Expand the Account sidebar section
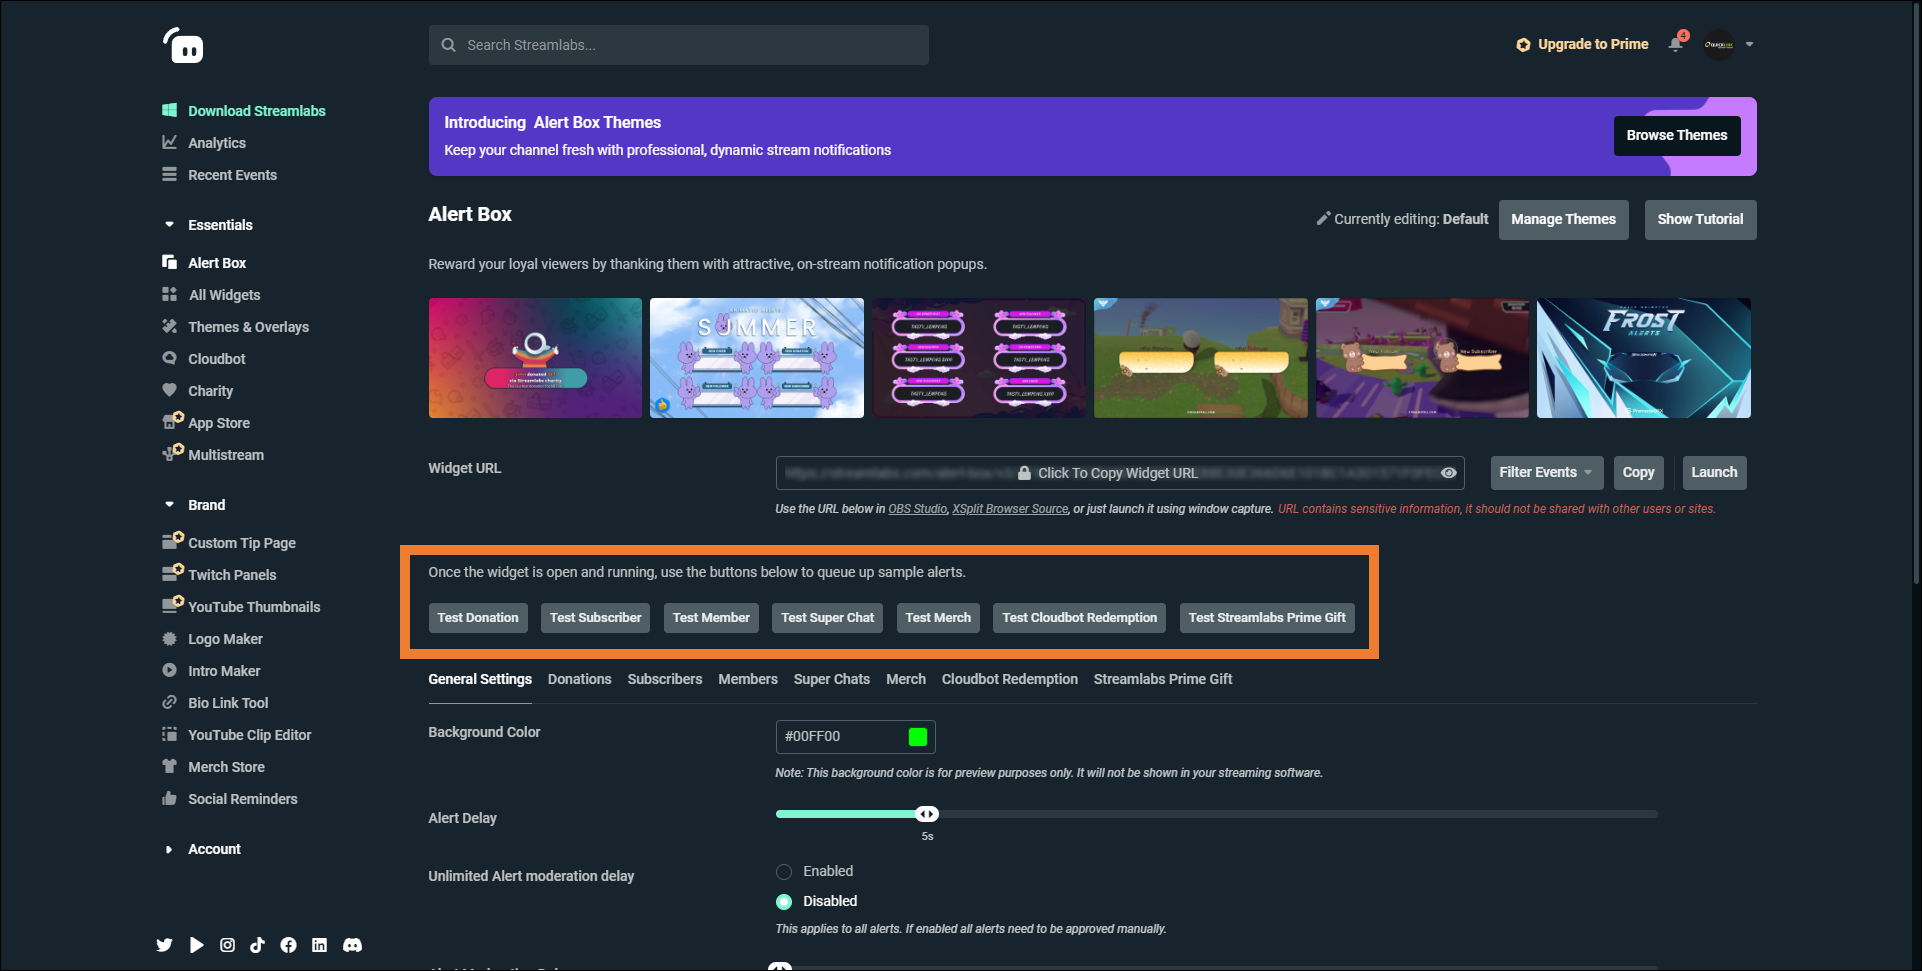The width and height of the screenshot is (1922, 971). (x=170, y=849)
